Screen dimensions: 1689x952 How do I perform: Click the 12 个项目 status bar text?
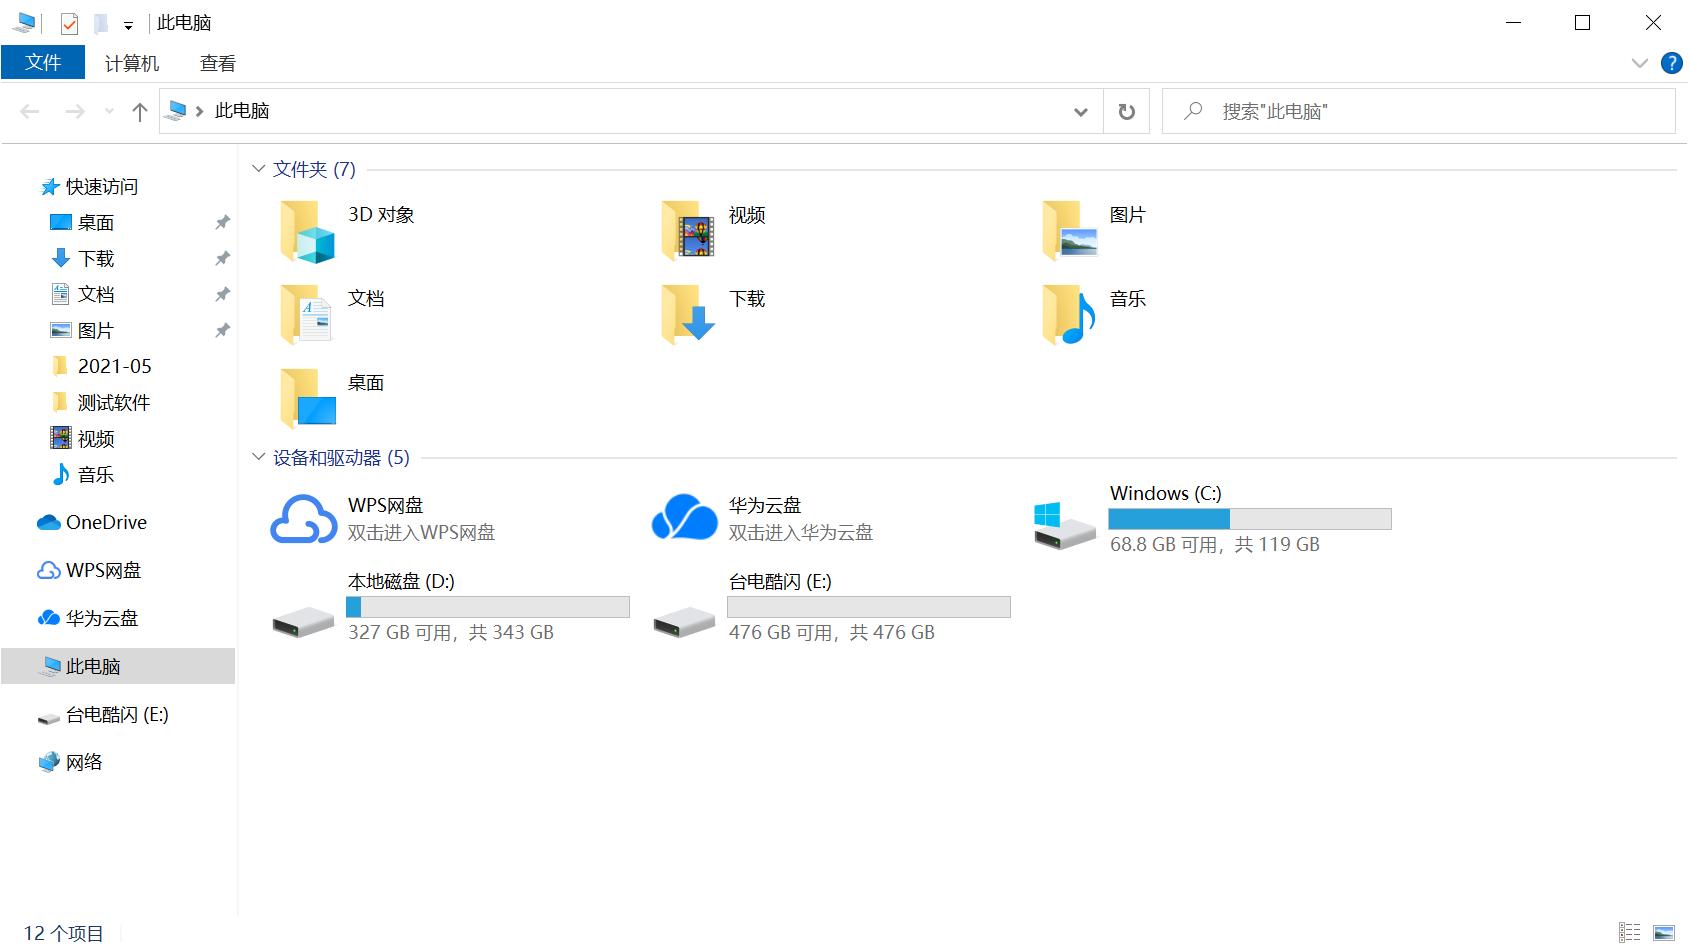click(x=64, y=934)
